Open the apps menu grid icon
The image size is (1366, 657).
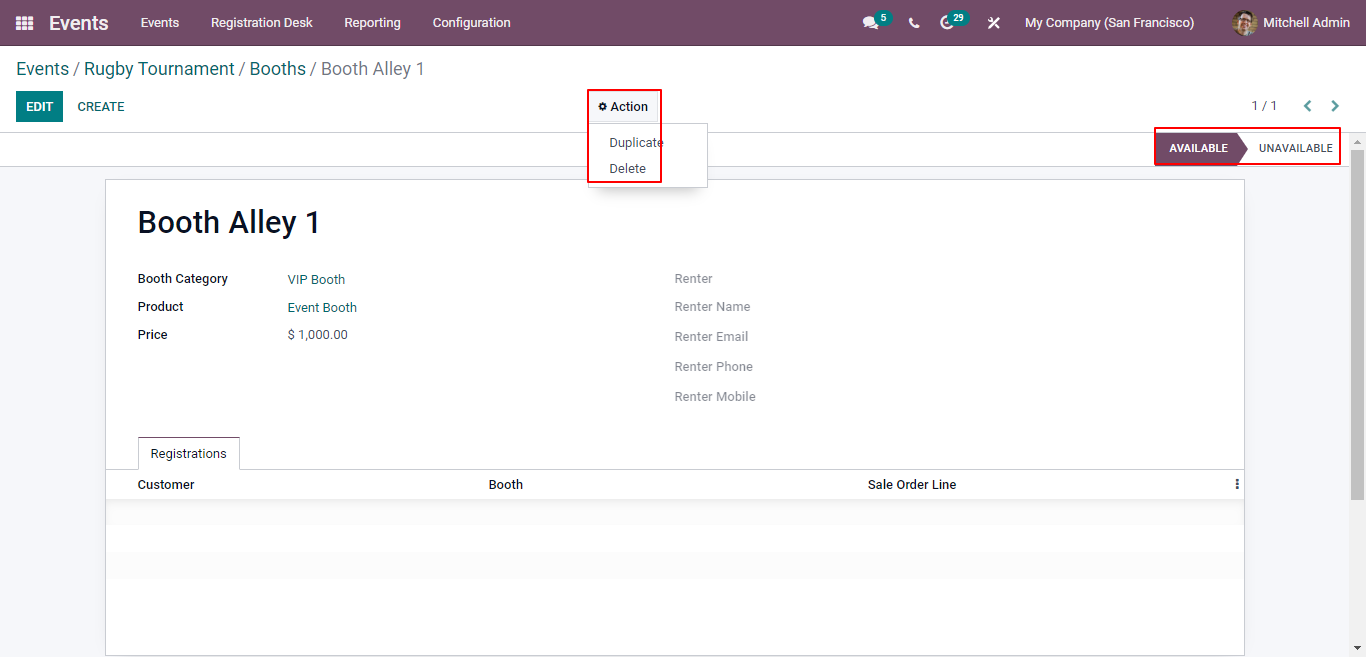tap(23, 22)
